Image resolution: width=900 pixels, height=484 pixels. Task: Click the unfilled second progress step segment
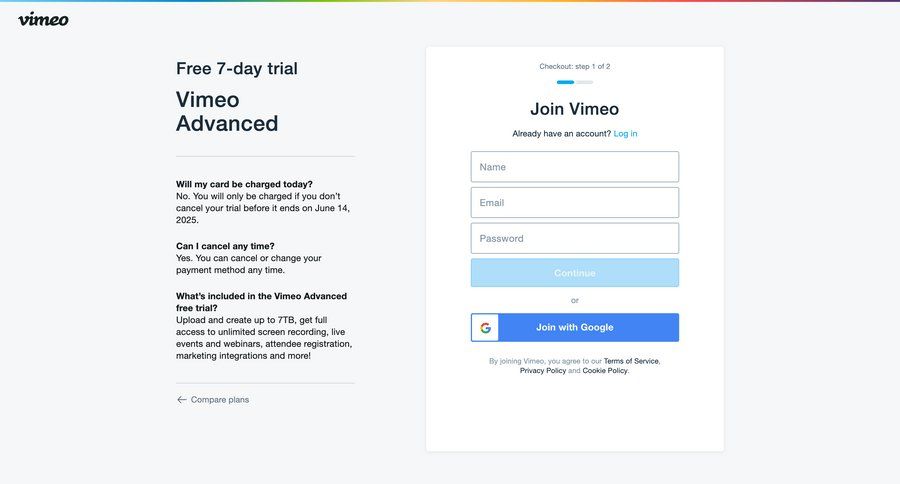pos(584,82)
